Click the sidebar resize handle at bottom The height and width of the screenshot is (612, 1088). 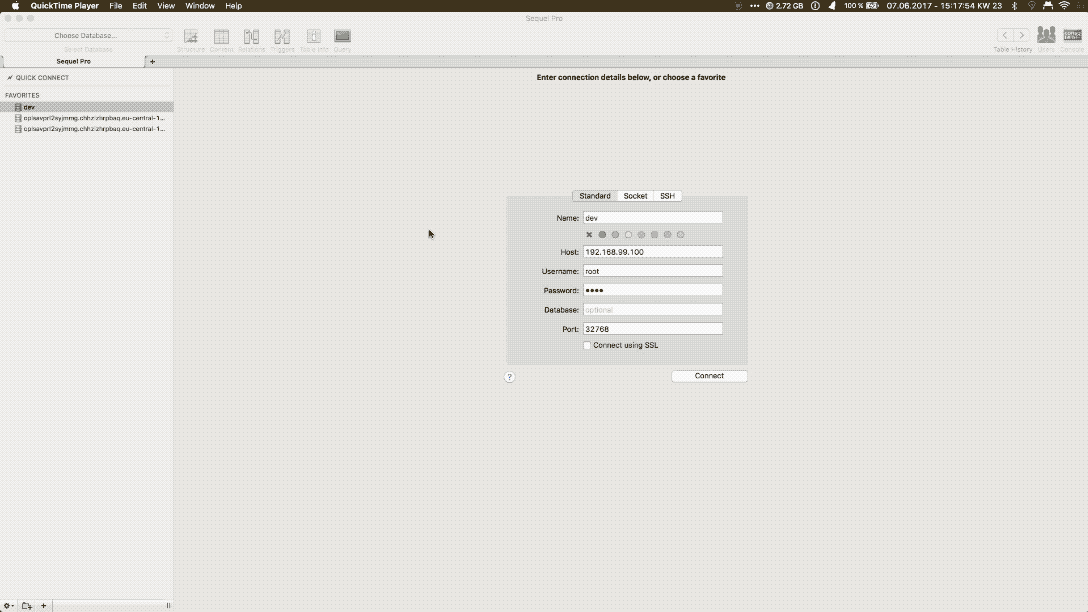(168, 606)
